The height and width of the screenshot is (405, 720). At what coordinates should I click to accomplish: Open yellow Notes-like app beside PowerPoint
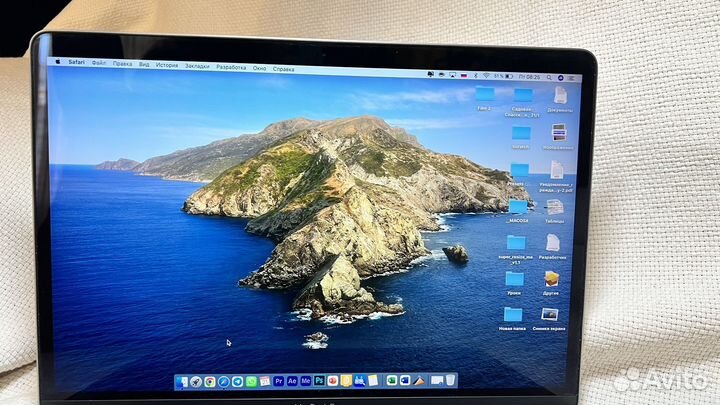click(346, 381)
